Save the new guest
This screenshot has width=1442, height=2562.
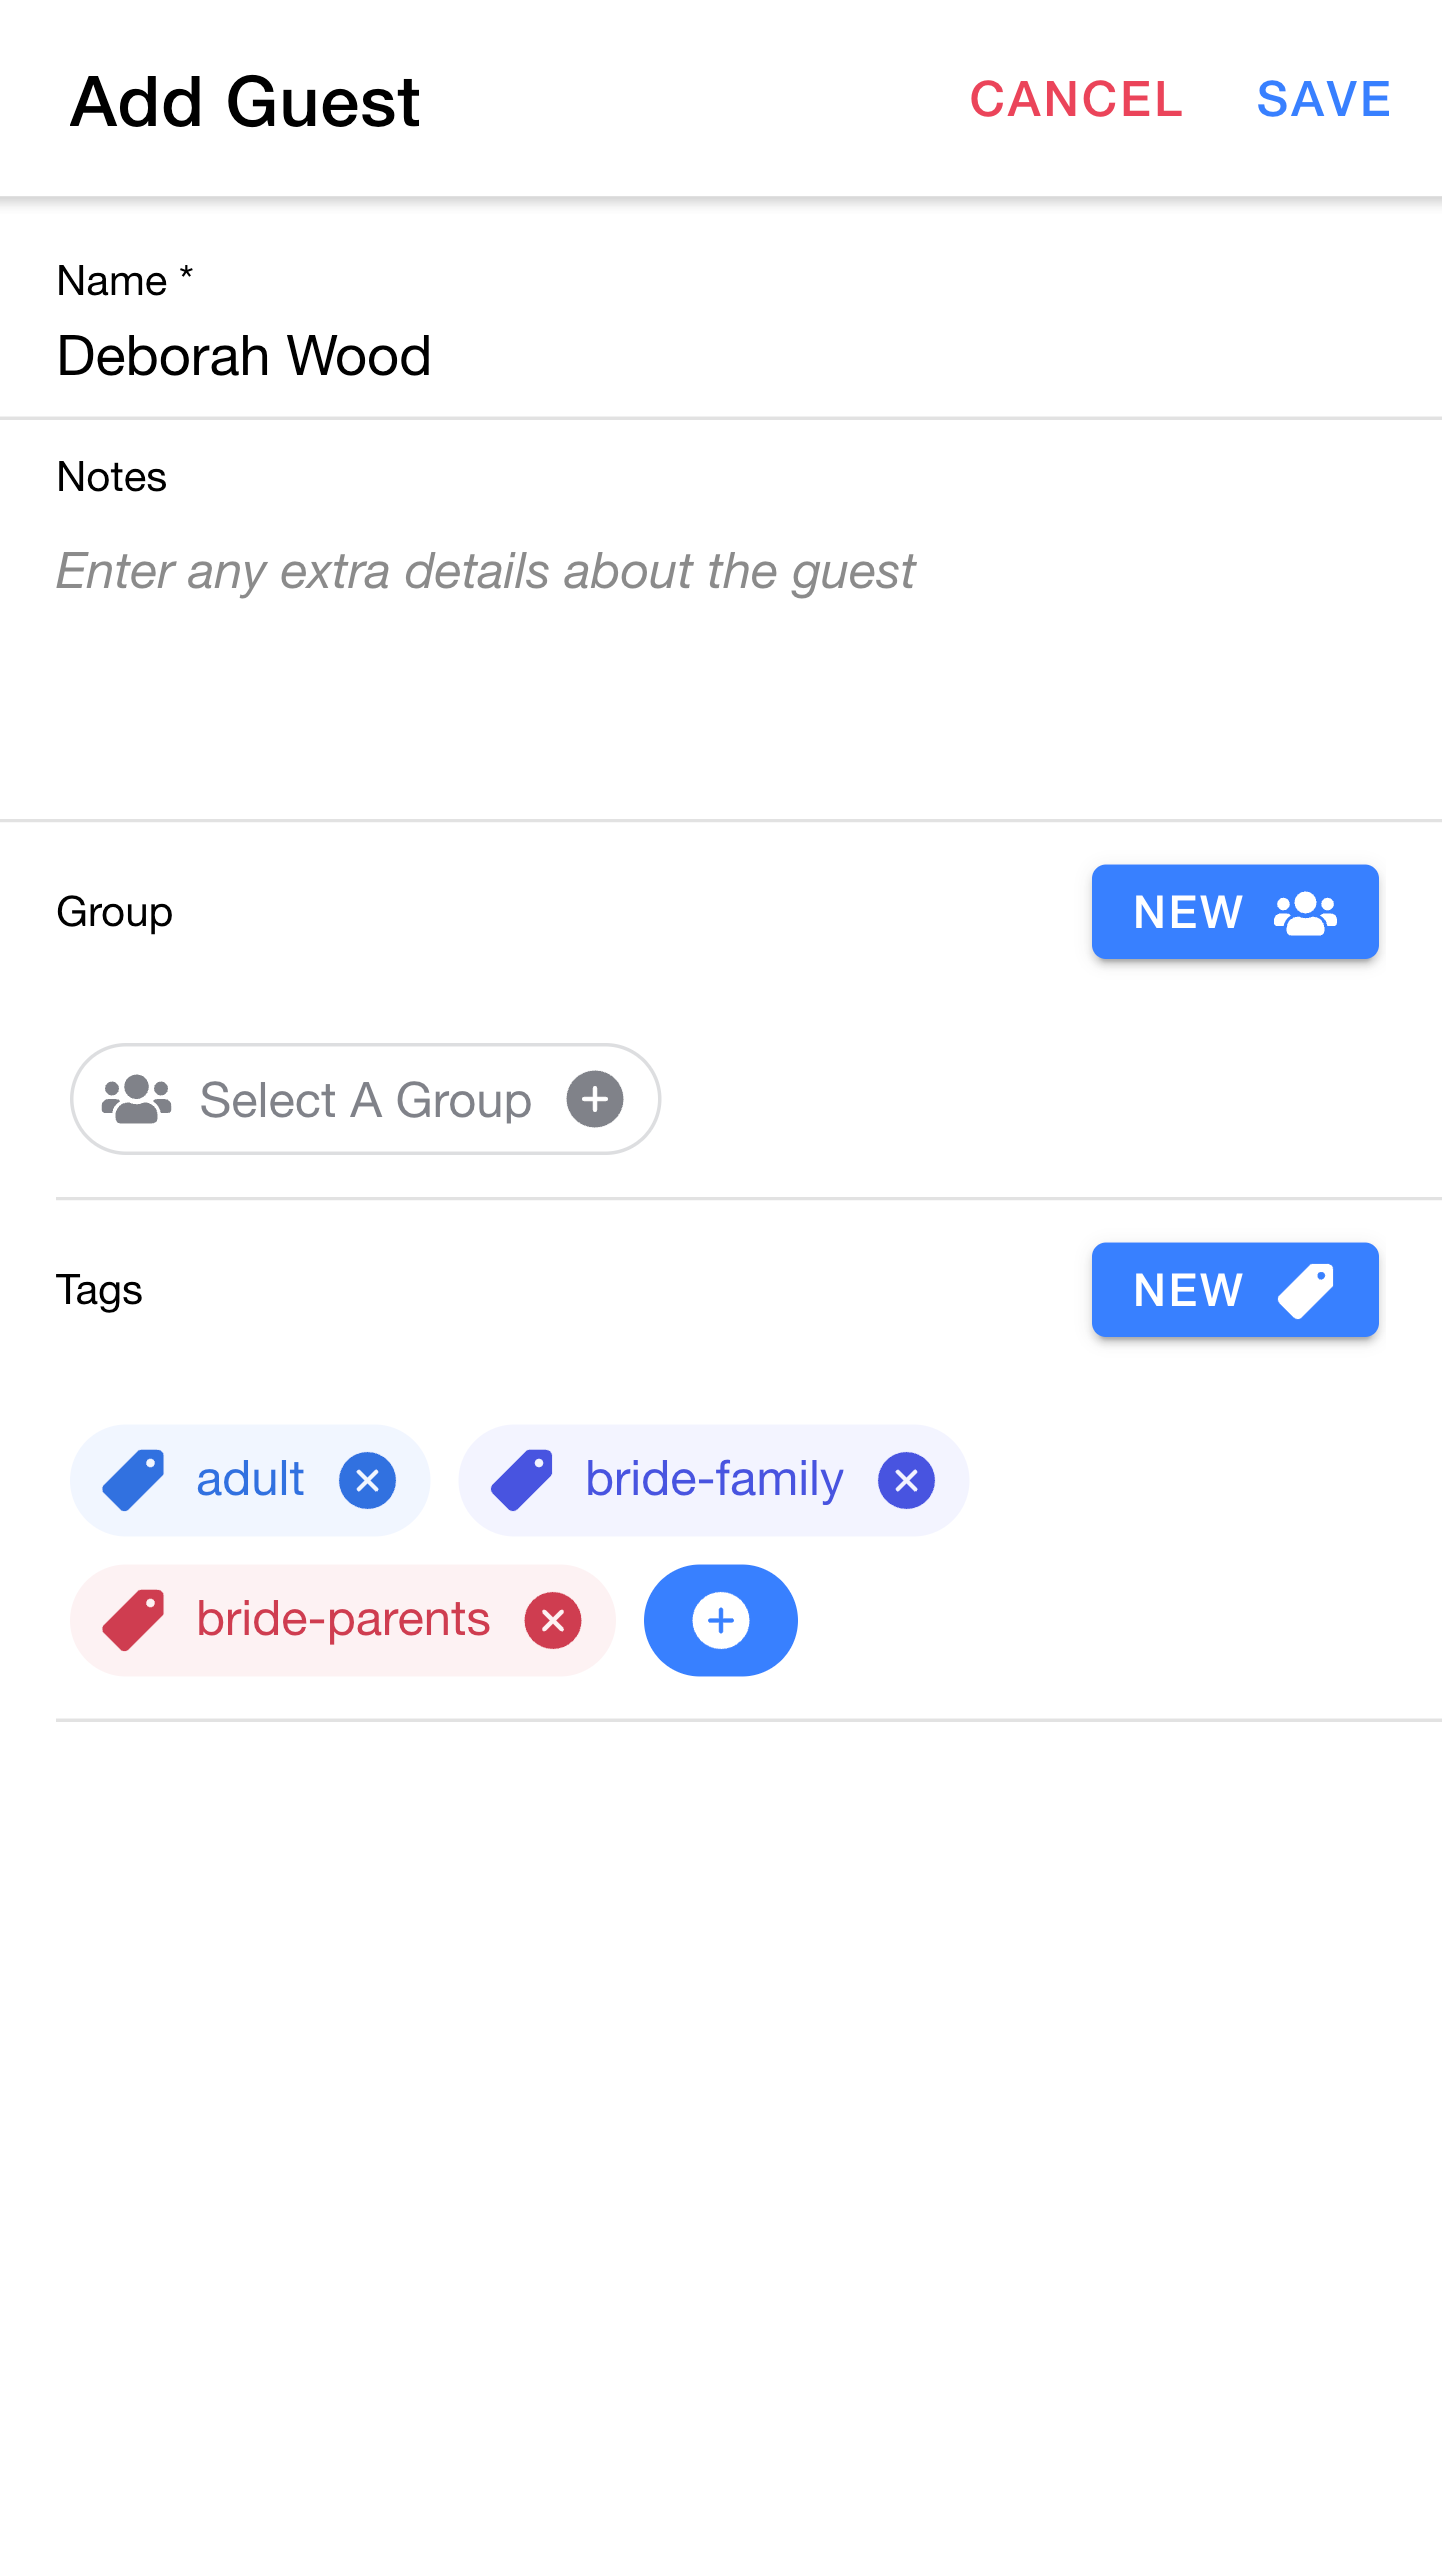(x=1323, y=99)
